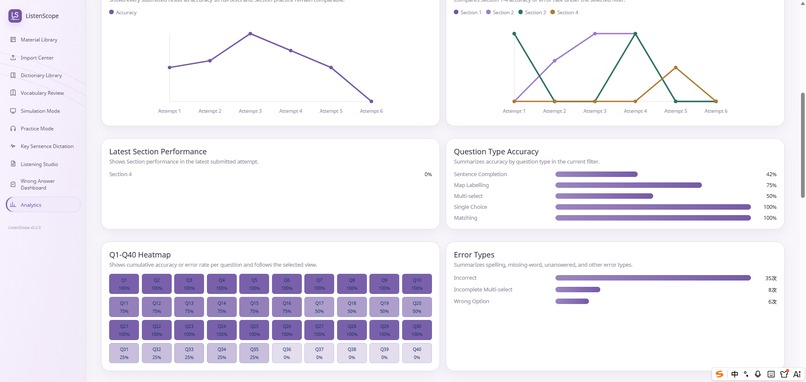
Task: Click the Section 4 latest performance row
Action: tap(270, 174)
